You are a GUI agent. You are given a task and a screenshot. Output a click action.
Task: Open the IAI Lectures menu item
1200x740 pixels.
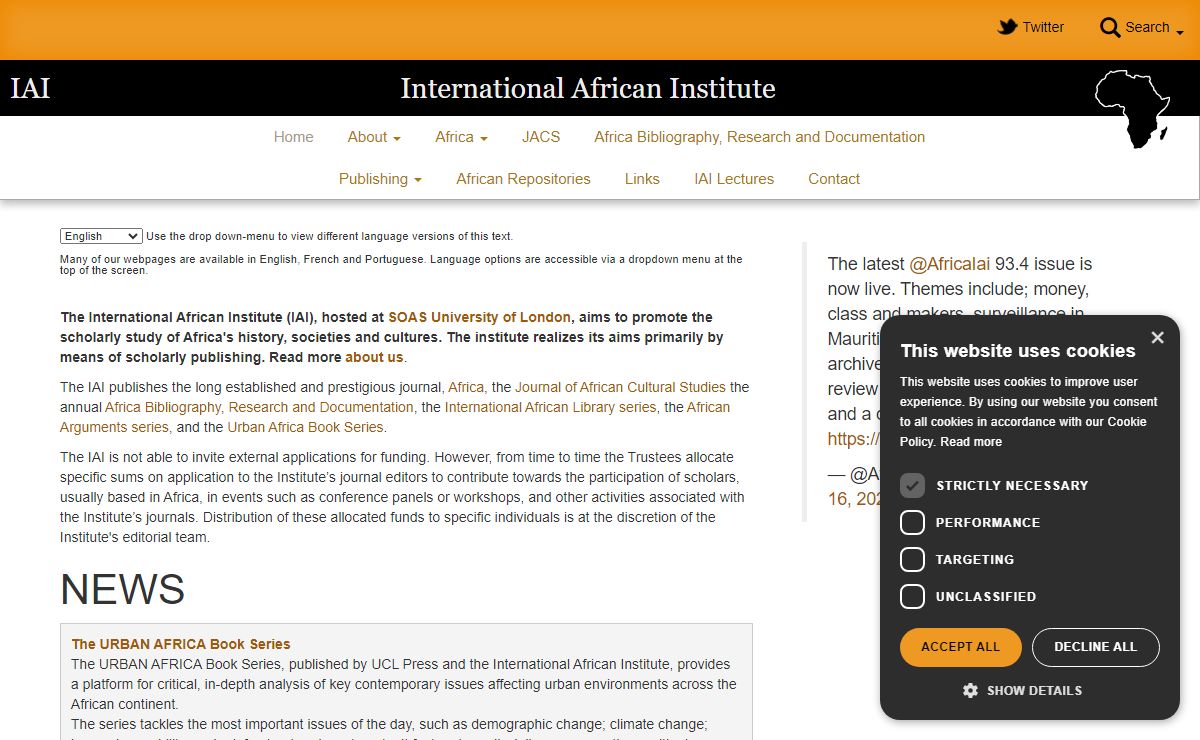pos(734,179)
